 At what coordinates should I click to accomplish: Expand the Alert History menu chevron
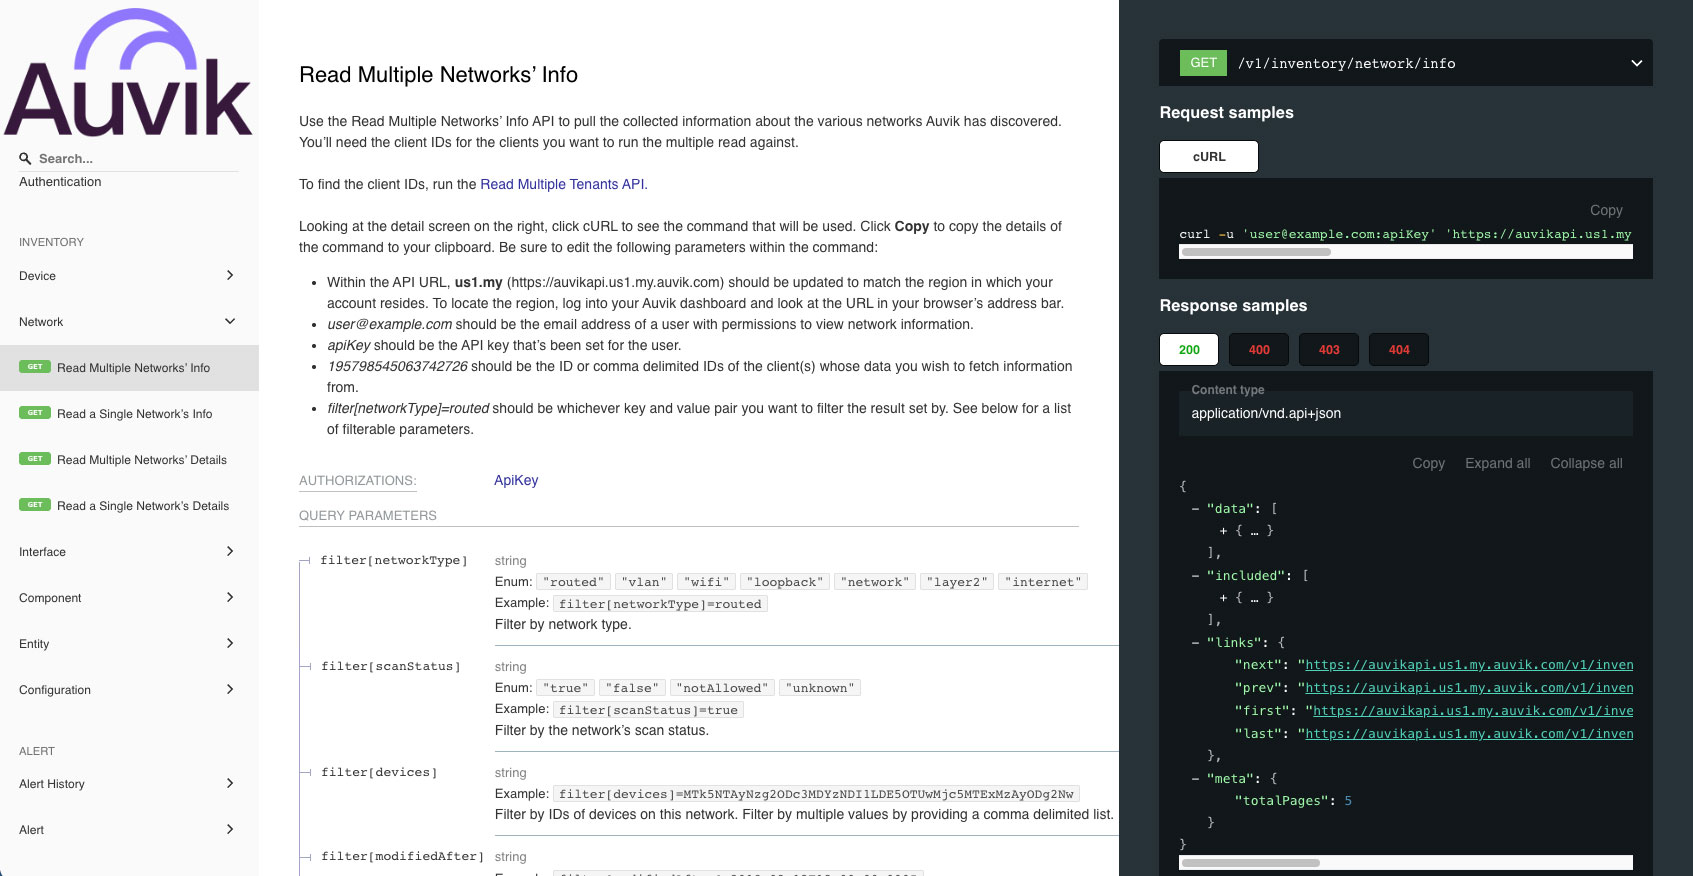(230, 783)
